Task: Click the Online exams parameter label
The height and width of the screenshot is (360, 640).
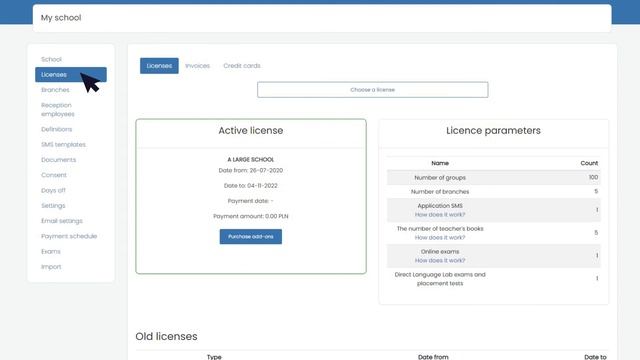Action: point(440,252)
